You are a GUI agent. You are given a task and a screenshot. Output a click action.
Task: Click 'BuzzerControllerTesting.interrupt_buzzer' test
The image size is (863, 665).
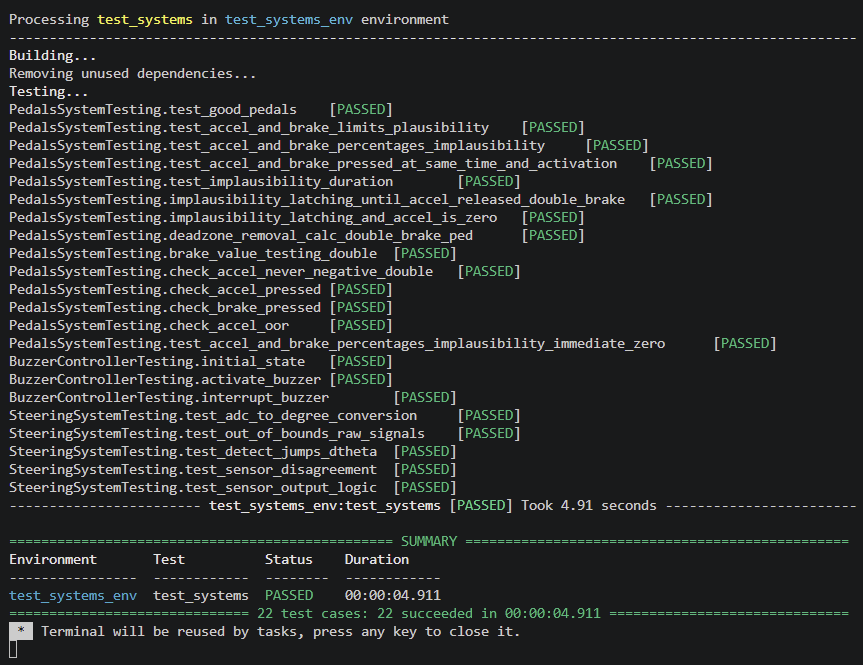coord(169,398)
